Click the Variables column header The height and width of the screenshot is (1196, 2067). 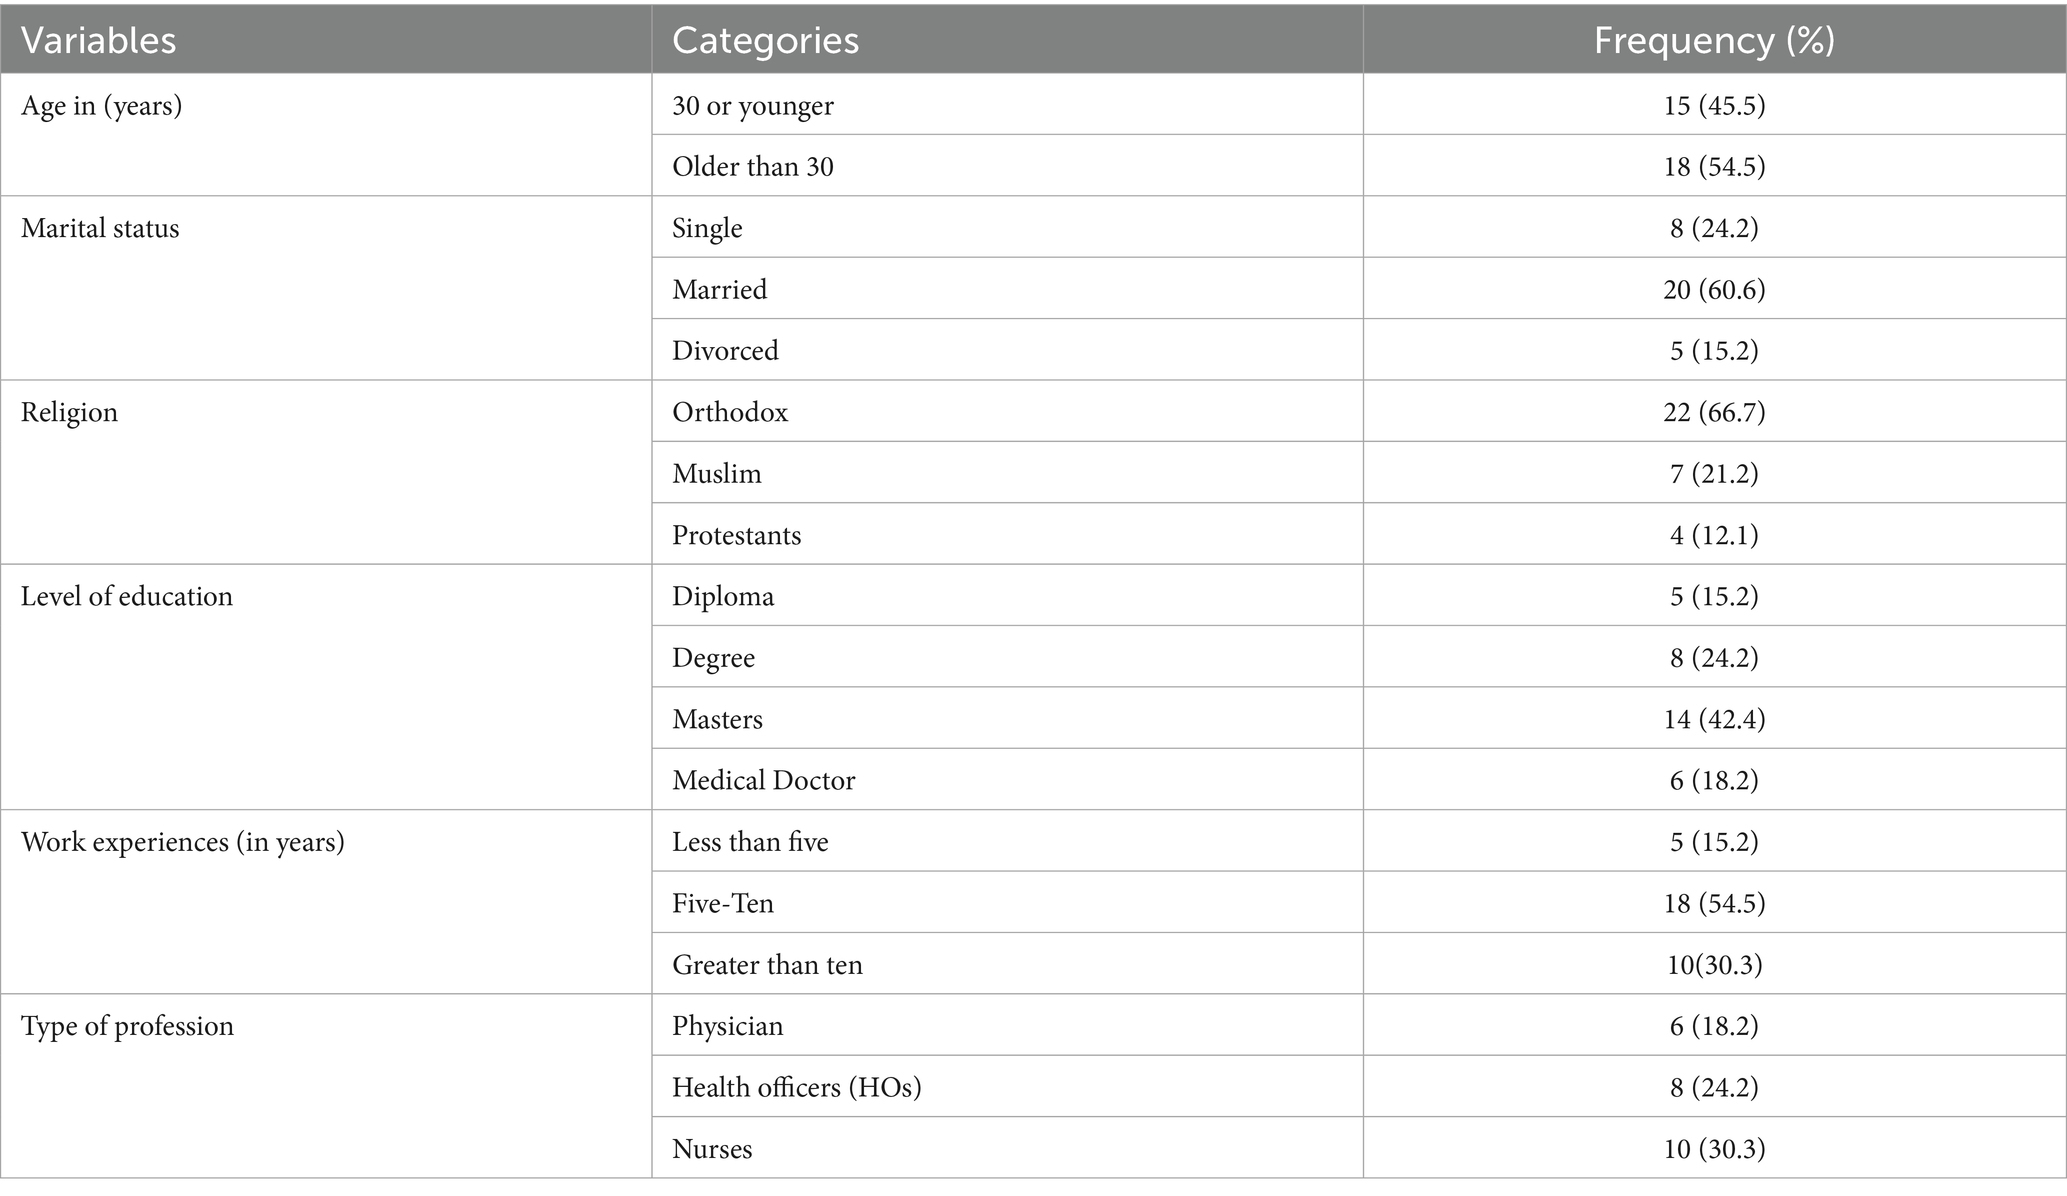point(326,40)
